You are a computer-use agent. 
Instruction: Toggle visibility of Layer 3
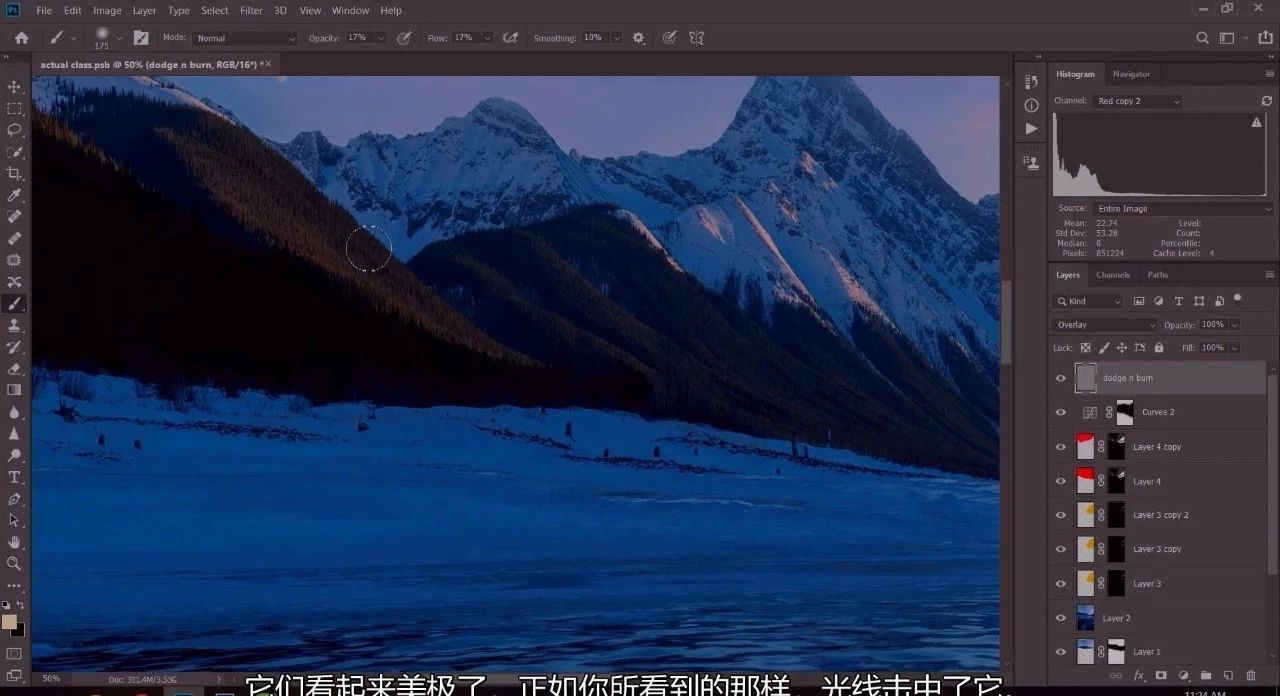pyautogui.click(x=1061, y=583)
